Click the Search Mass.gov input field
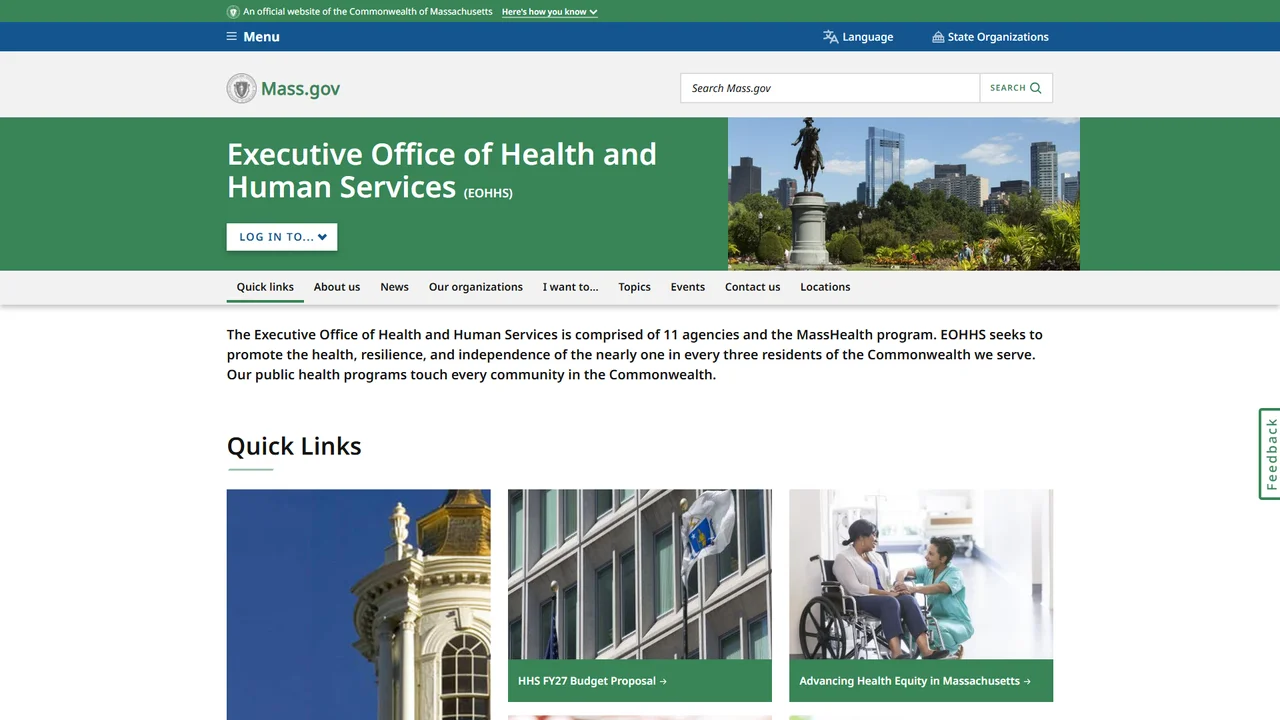Screen dimensions: 1280x720 pos(830,88)
